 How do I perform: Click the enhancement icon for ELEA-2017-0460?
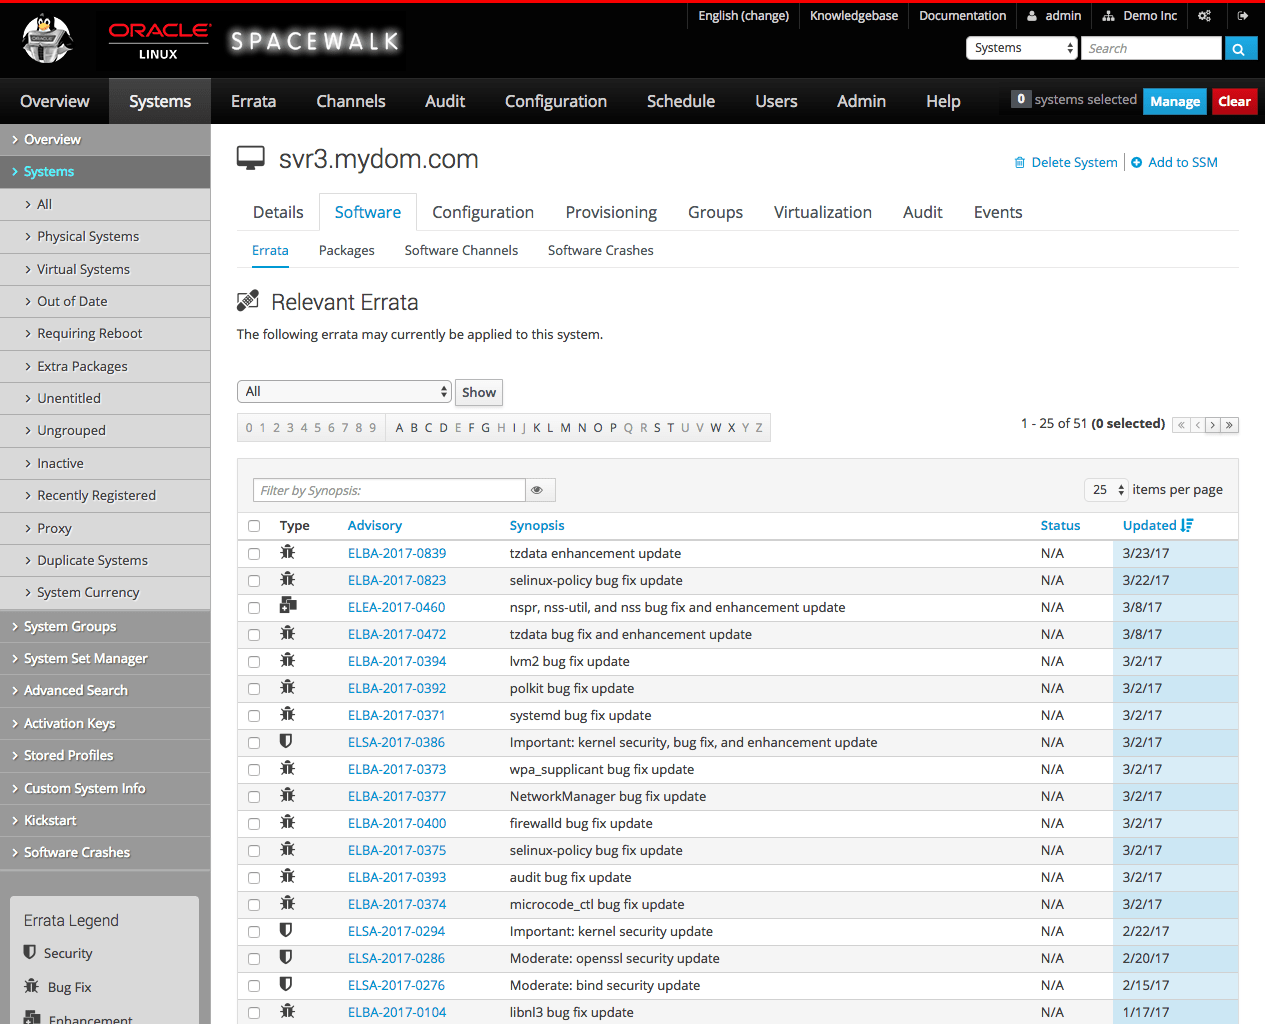point(288,605)
